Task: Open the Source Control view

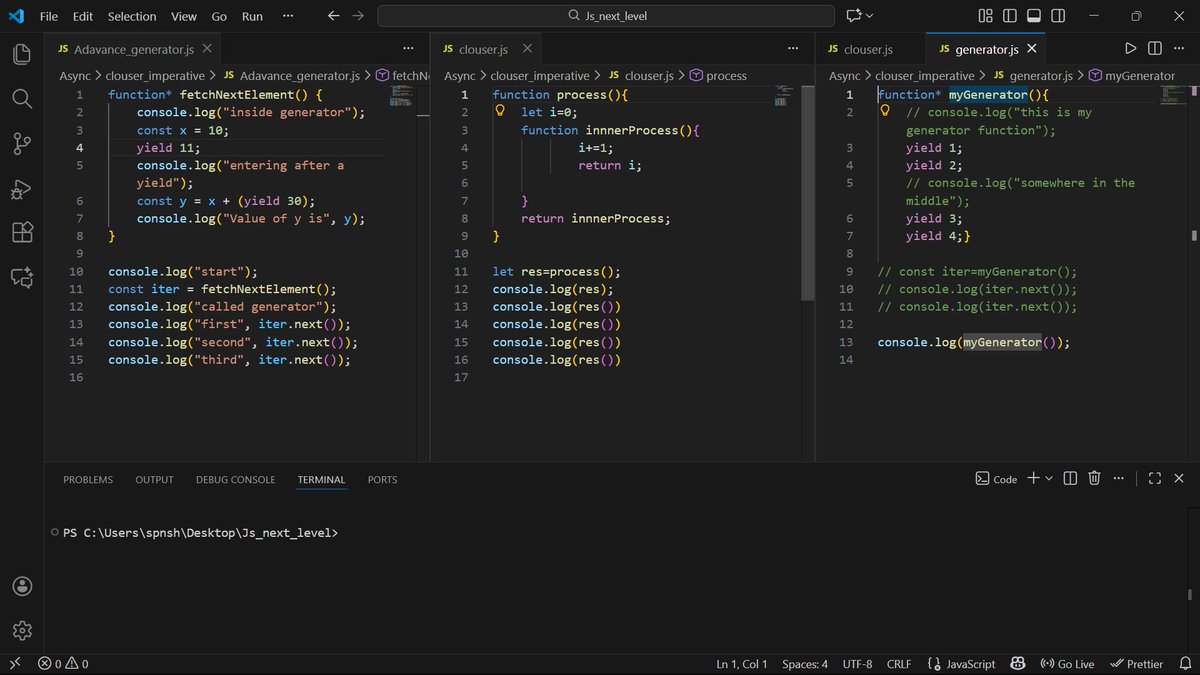Action: [21, 143]
